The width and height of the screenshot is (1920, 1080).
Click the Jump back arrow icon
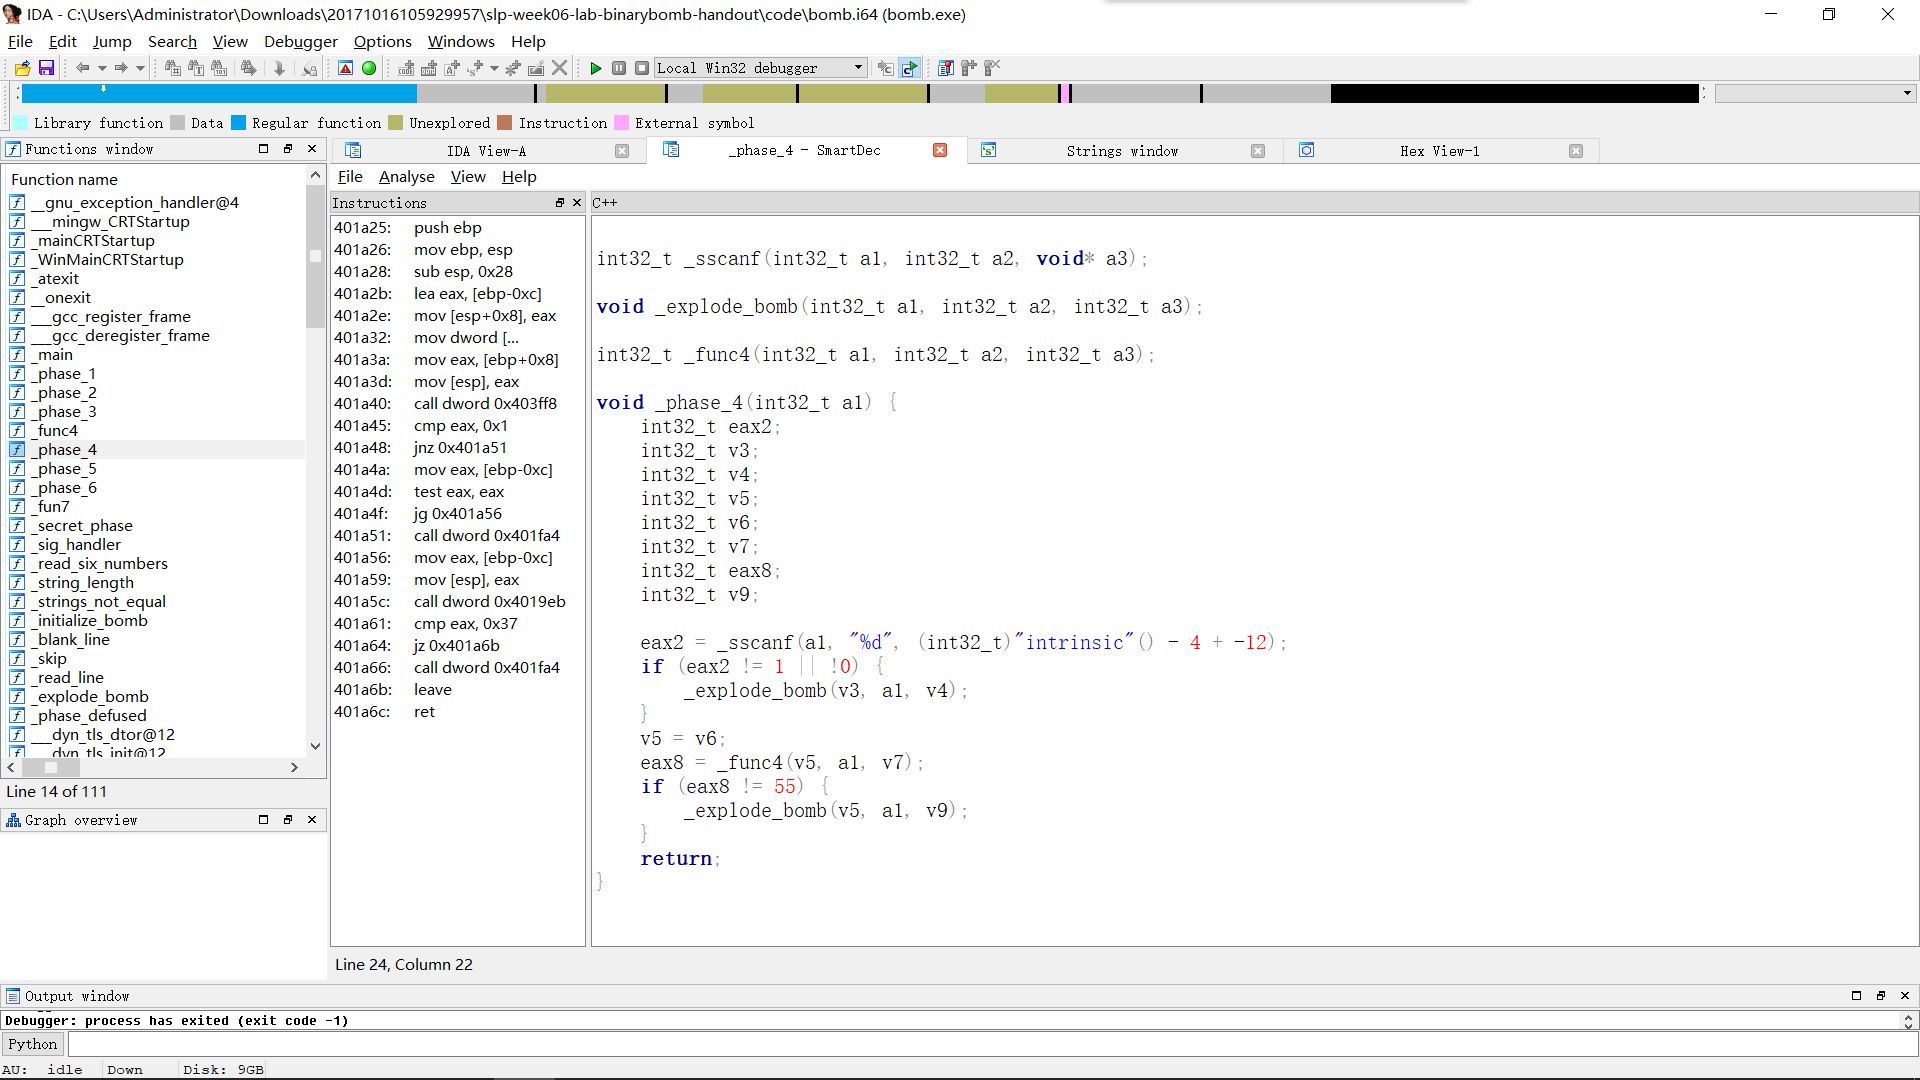83,68
